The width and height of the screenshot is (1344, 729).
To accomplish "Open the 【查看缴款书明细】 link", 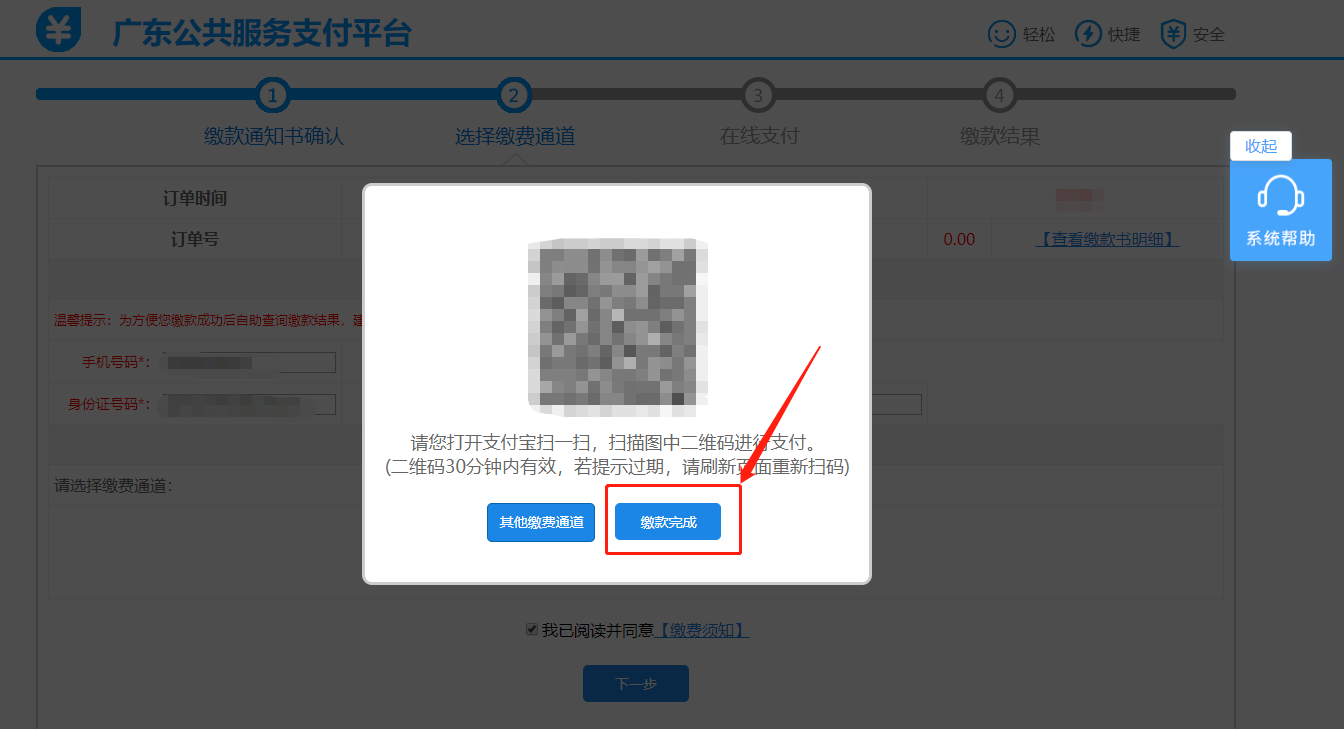I will click(1107, 240).
